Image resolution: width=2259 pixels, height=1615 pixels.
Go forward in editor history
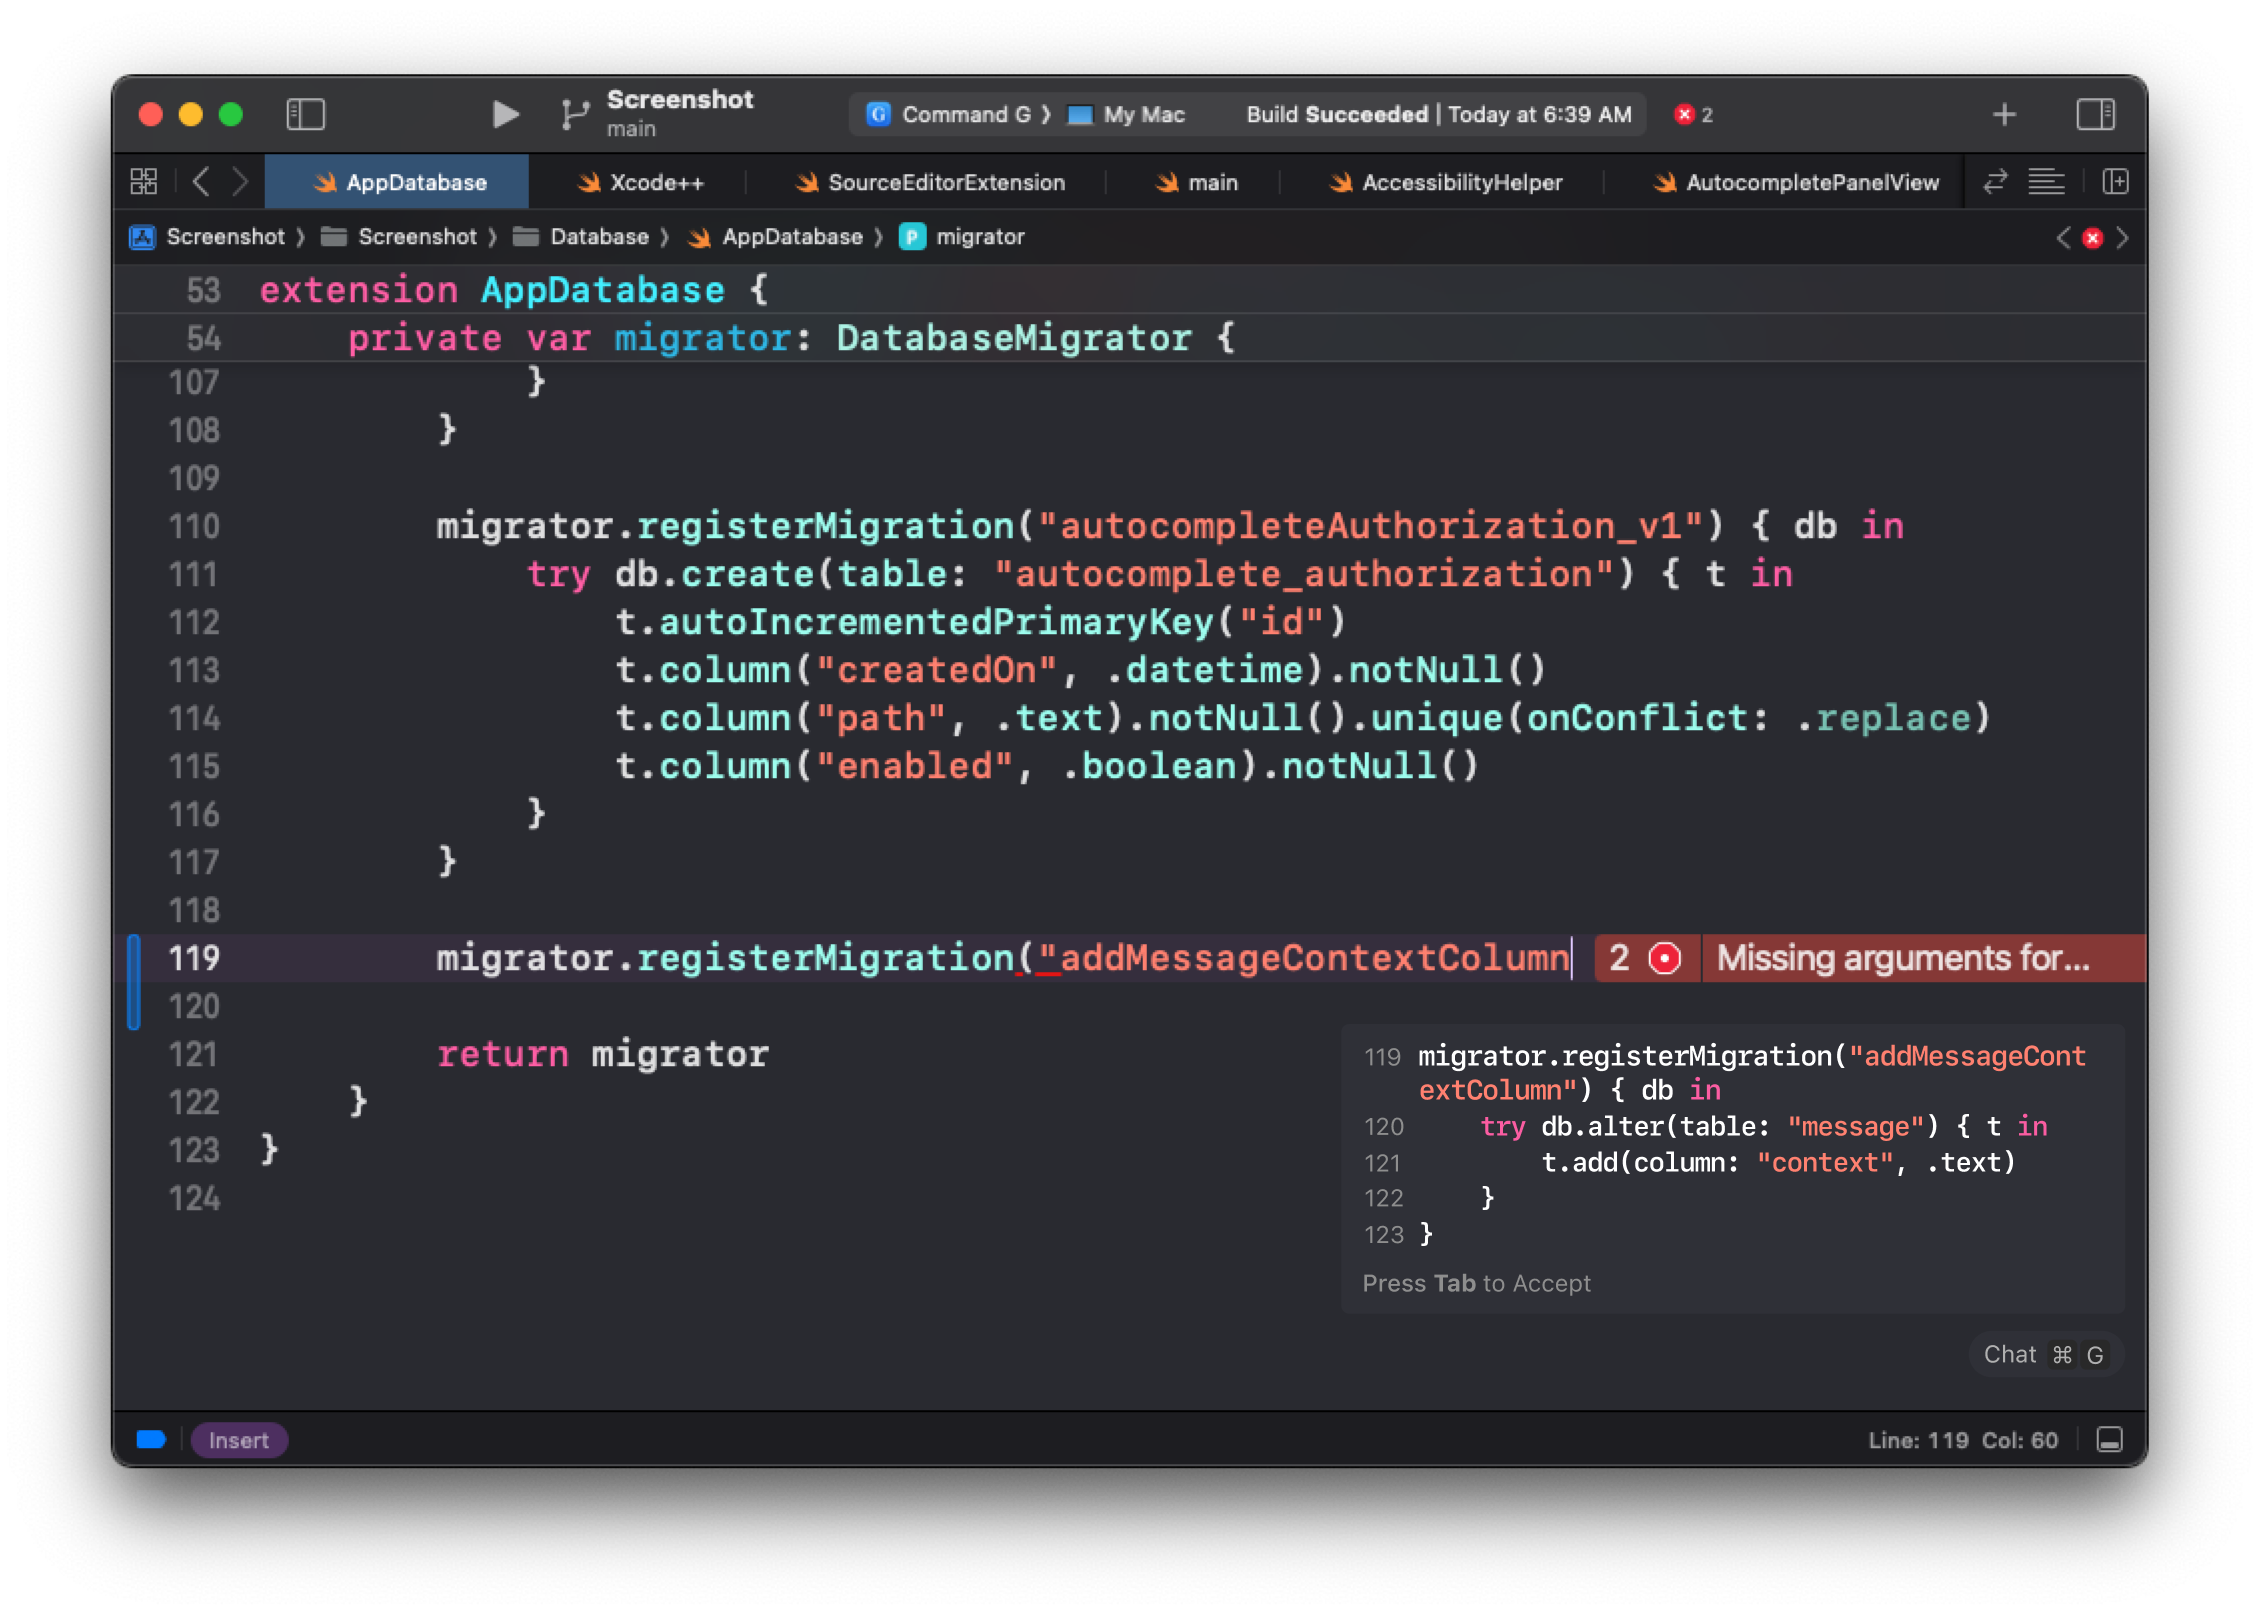tap(240, 182)
